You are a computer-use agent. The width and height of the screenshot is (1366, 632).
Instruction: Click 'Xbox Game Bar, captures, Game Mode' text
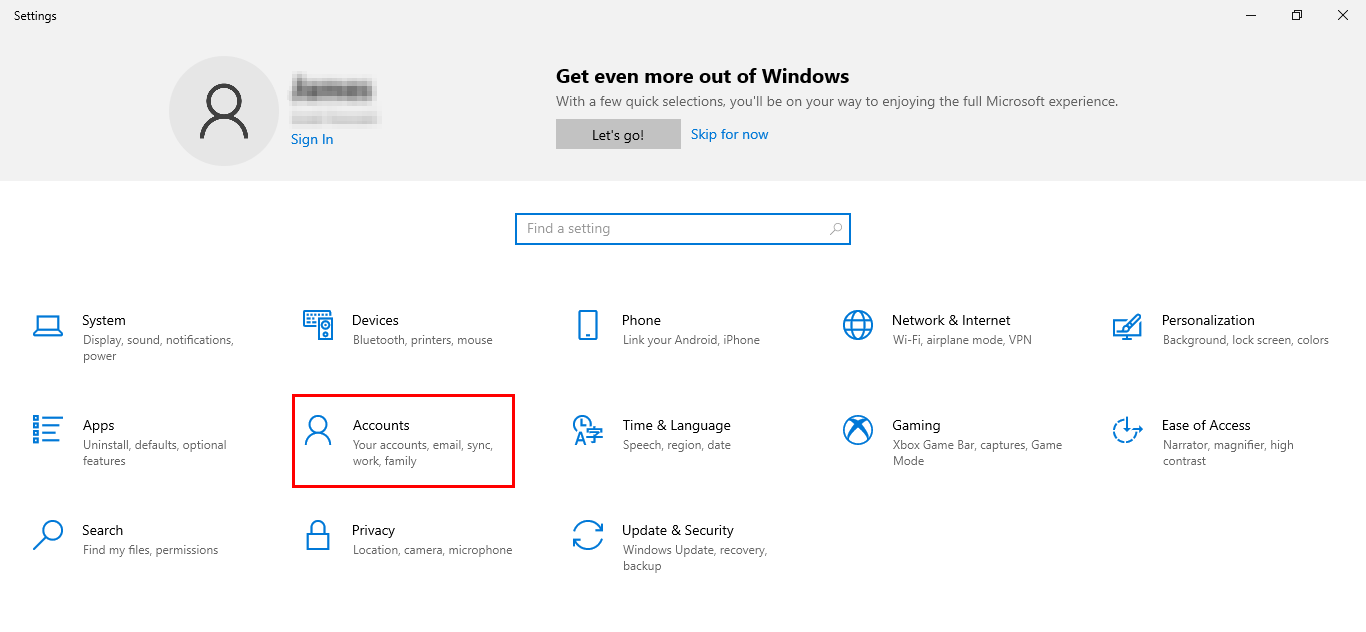977,453
